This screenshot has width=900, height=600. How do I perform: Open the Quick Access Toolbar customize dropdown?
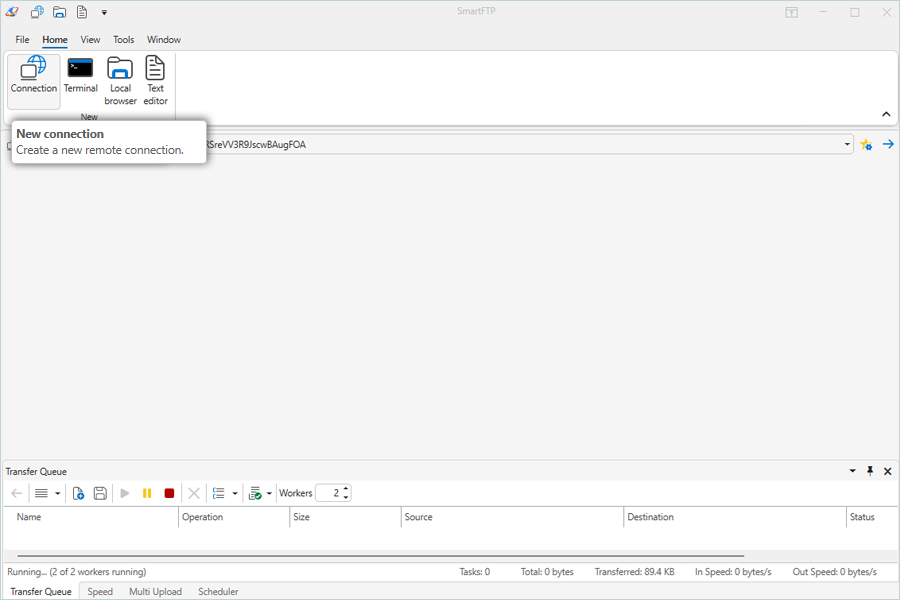(104, 13)
